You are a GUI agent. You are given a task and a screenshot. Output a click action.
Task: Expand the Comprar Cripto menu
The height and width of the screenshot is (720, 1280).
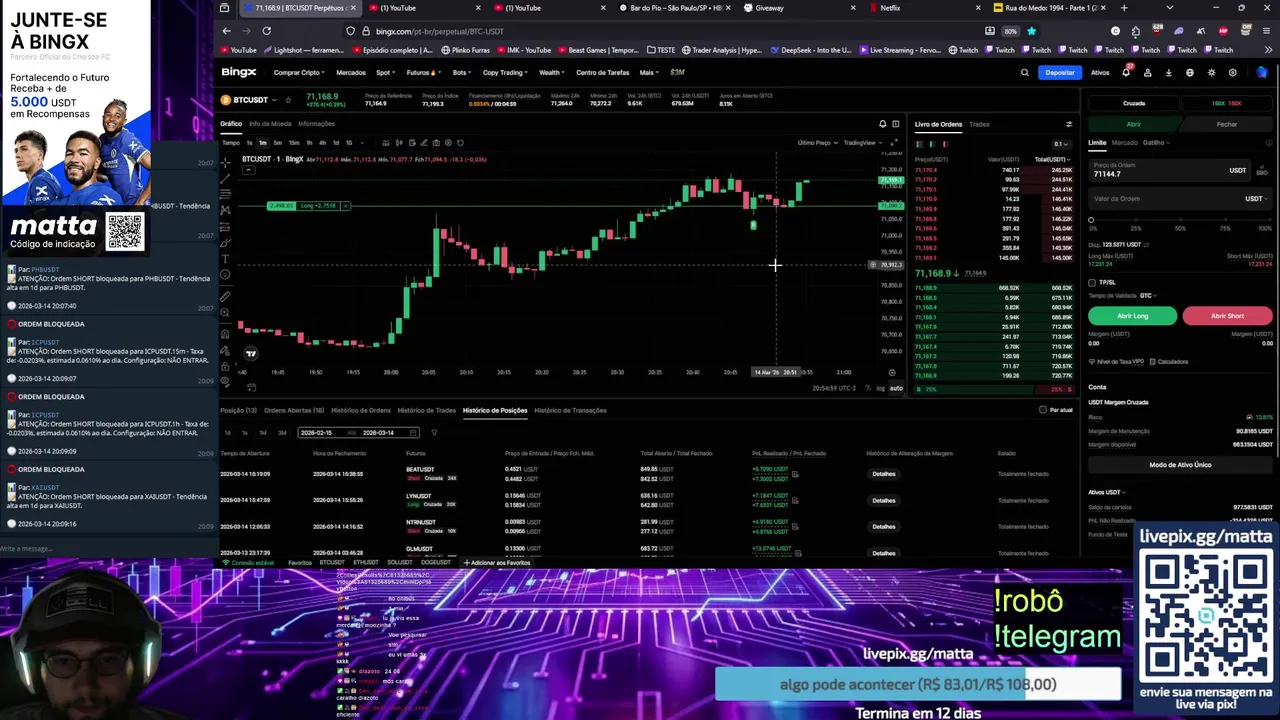pyautogui.click(x=299, y=72)
